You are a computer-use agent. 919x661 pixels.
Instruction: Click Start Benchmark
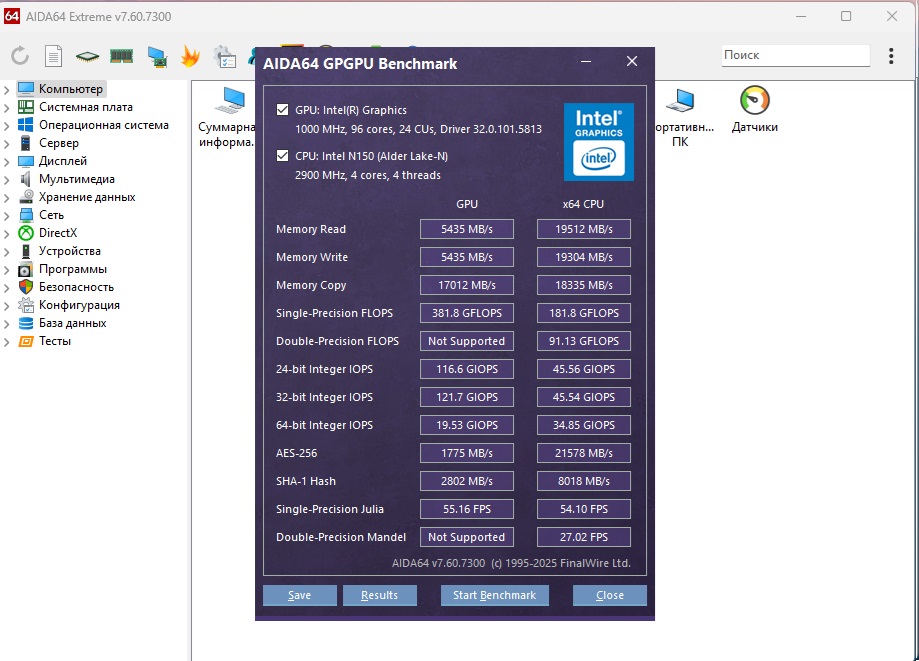[495, 595]
